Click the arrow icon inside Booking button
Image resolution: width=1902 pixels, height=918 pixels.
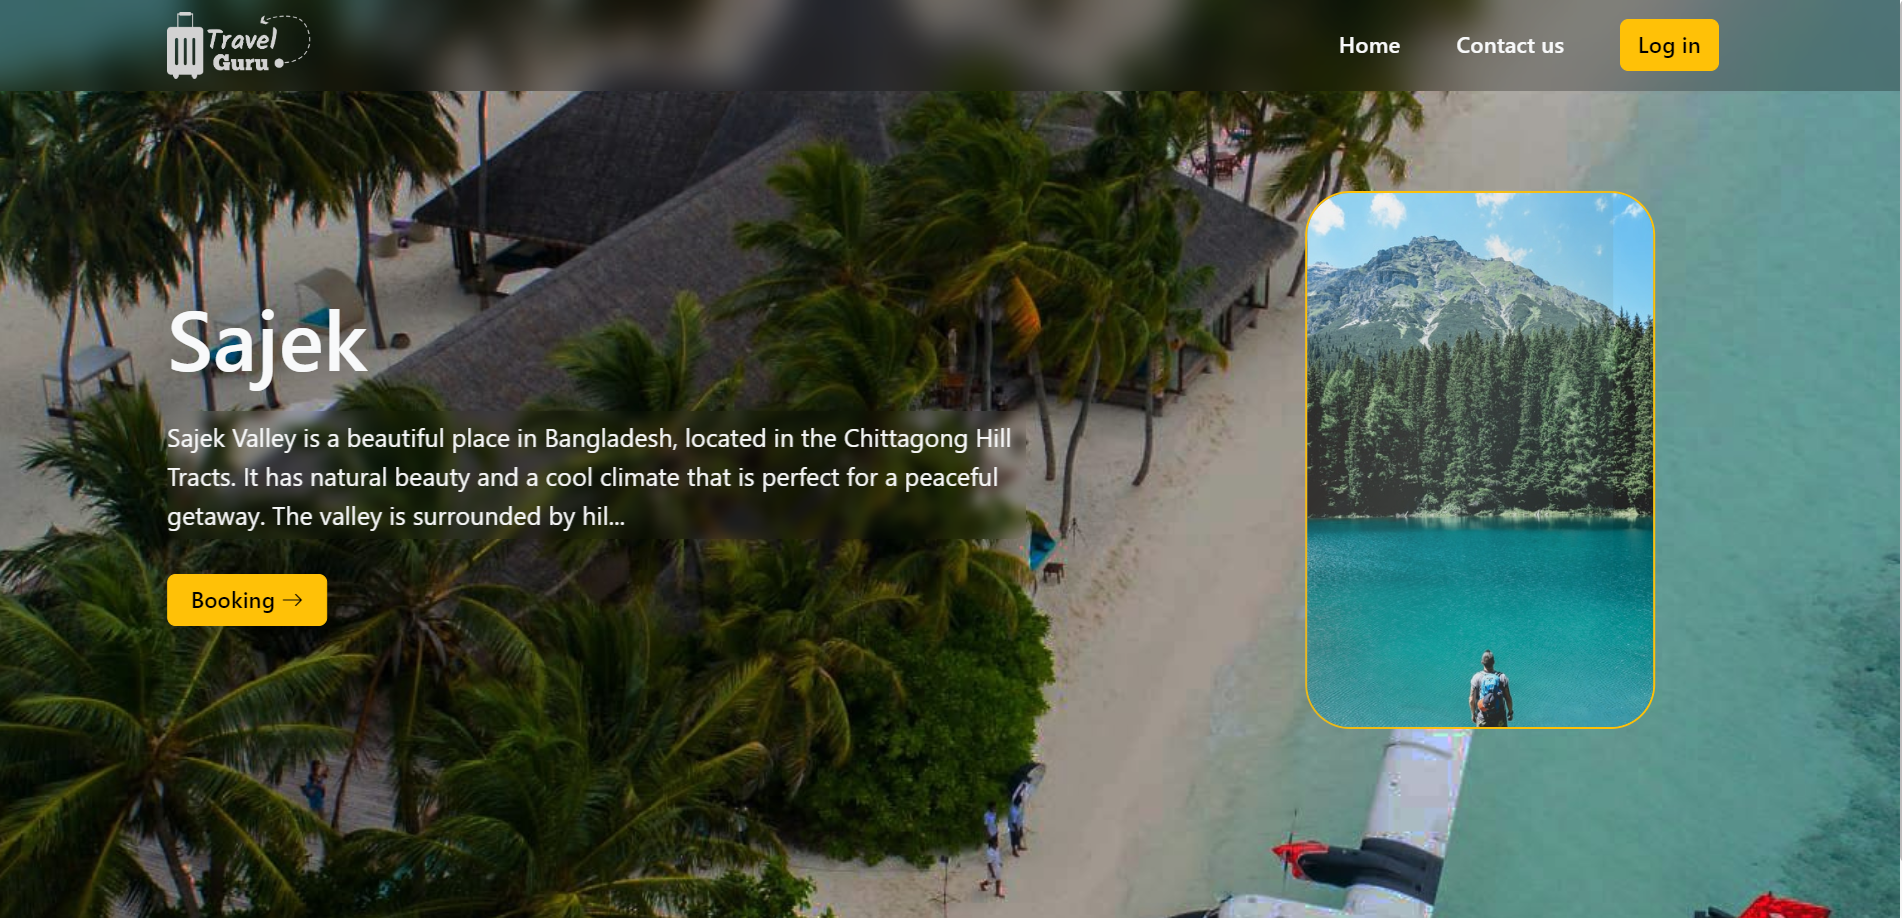293,600
